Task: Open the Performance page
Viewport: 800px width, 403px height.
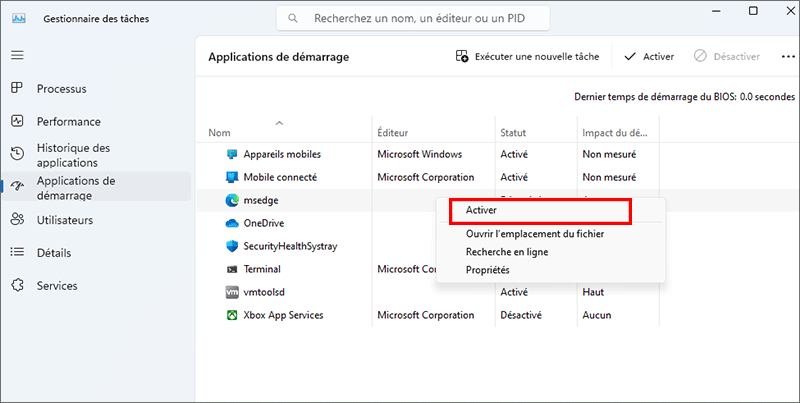Action: coord(68,121)
